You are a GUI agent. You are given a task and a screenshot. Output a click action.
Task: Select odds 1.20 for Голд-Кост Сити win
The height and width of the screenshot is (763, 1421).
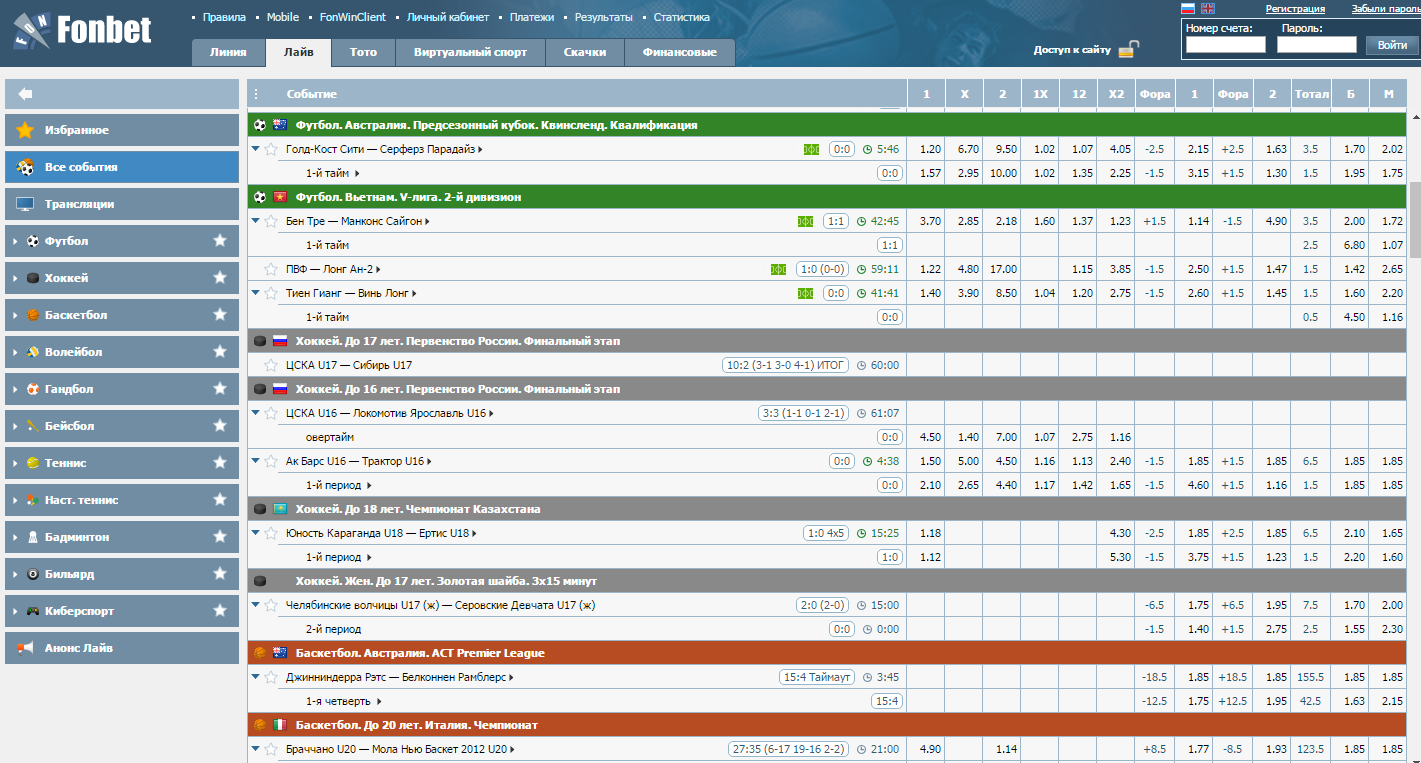pos(926,149)
